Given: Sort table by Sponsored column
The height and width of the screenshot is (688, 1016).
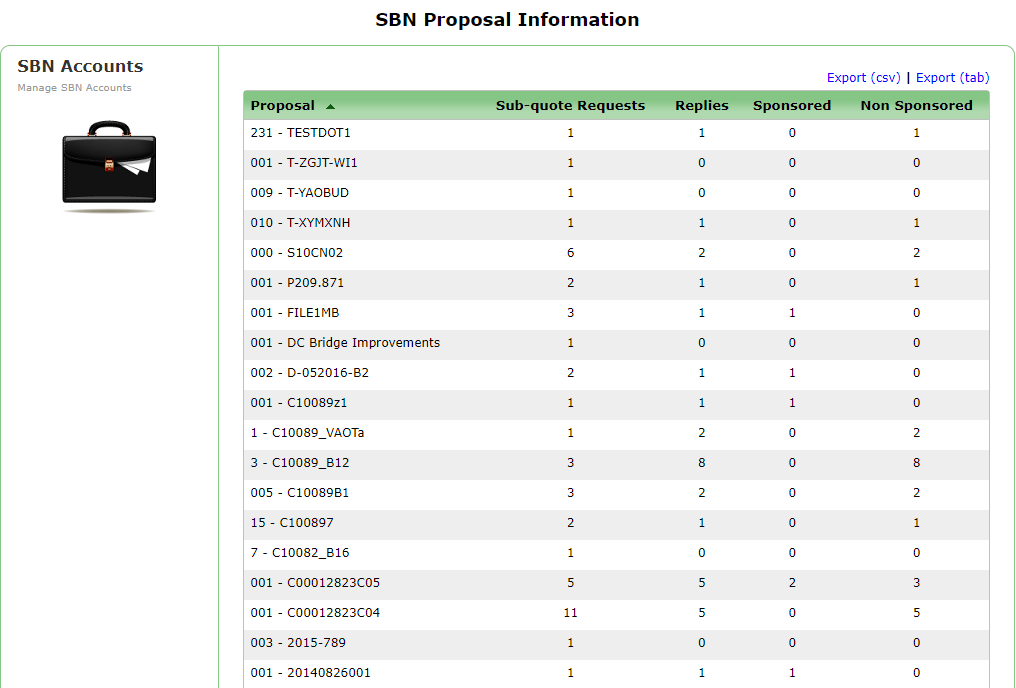Looking at the screenshot, I should (791, 106).
